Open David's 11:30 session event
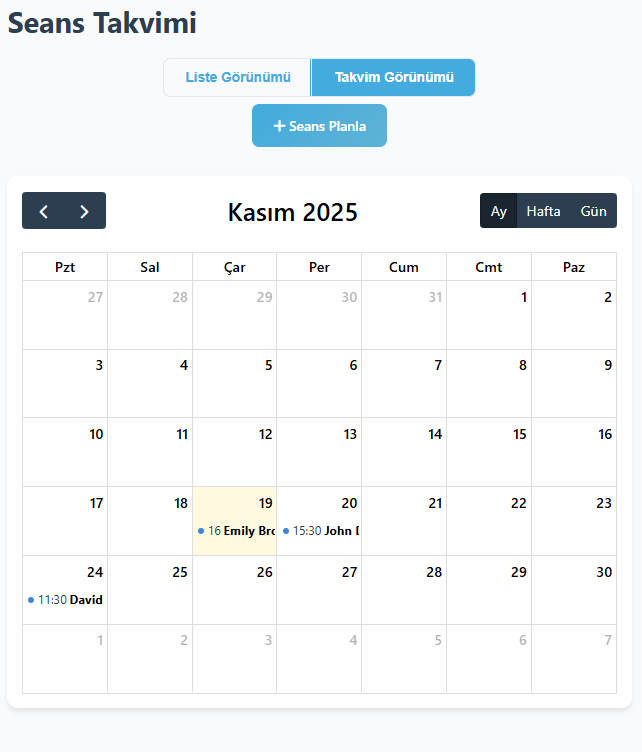642x752 pixels. tap(67, 600)
